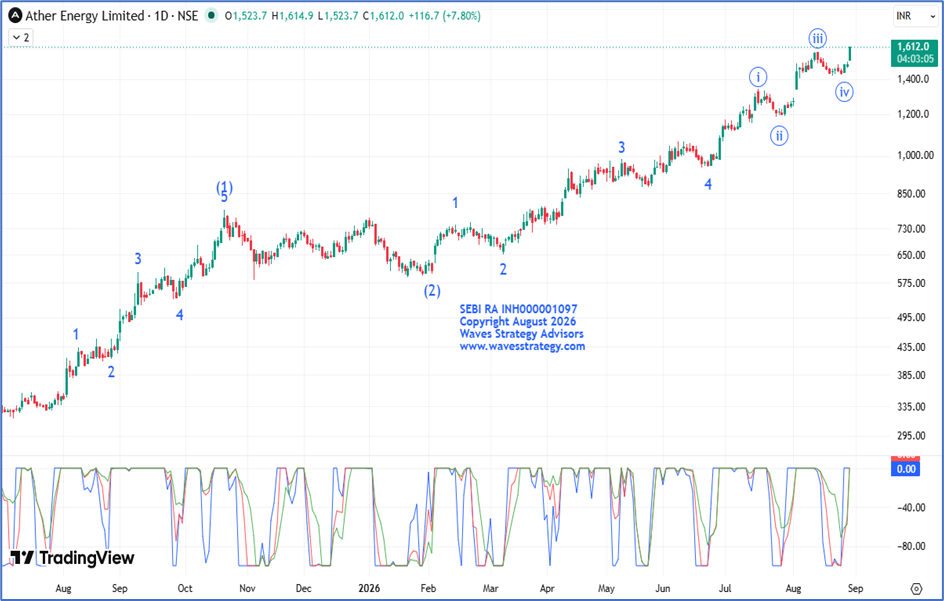Click the Mar label on time axis
Viewport: 944px width, 601px height.
click(x=490, y=588)
